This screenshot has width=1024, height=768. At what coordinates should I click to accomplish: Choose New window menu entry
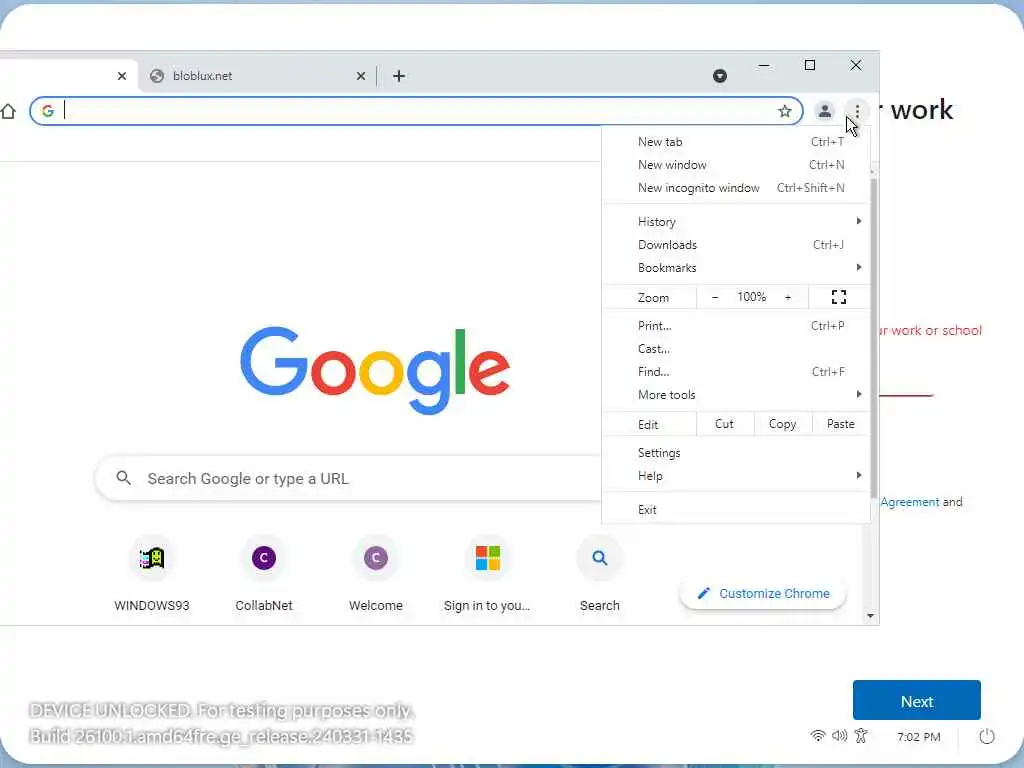(736, 165)
